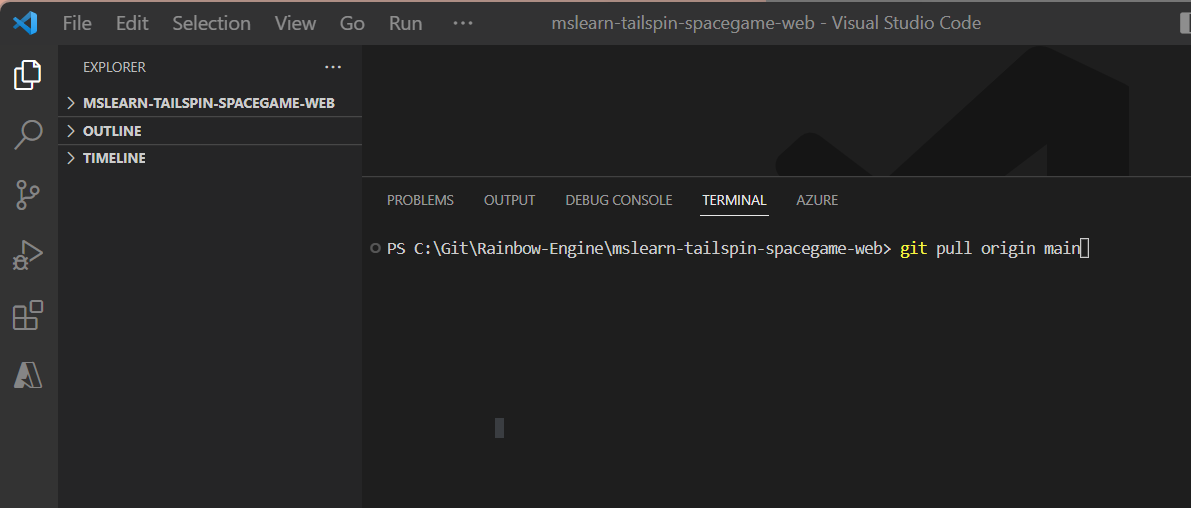The height and width of the screenshot is (508, 1191).
Task: Expand the OUTLINE section
Action: click(210, 131)
